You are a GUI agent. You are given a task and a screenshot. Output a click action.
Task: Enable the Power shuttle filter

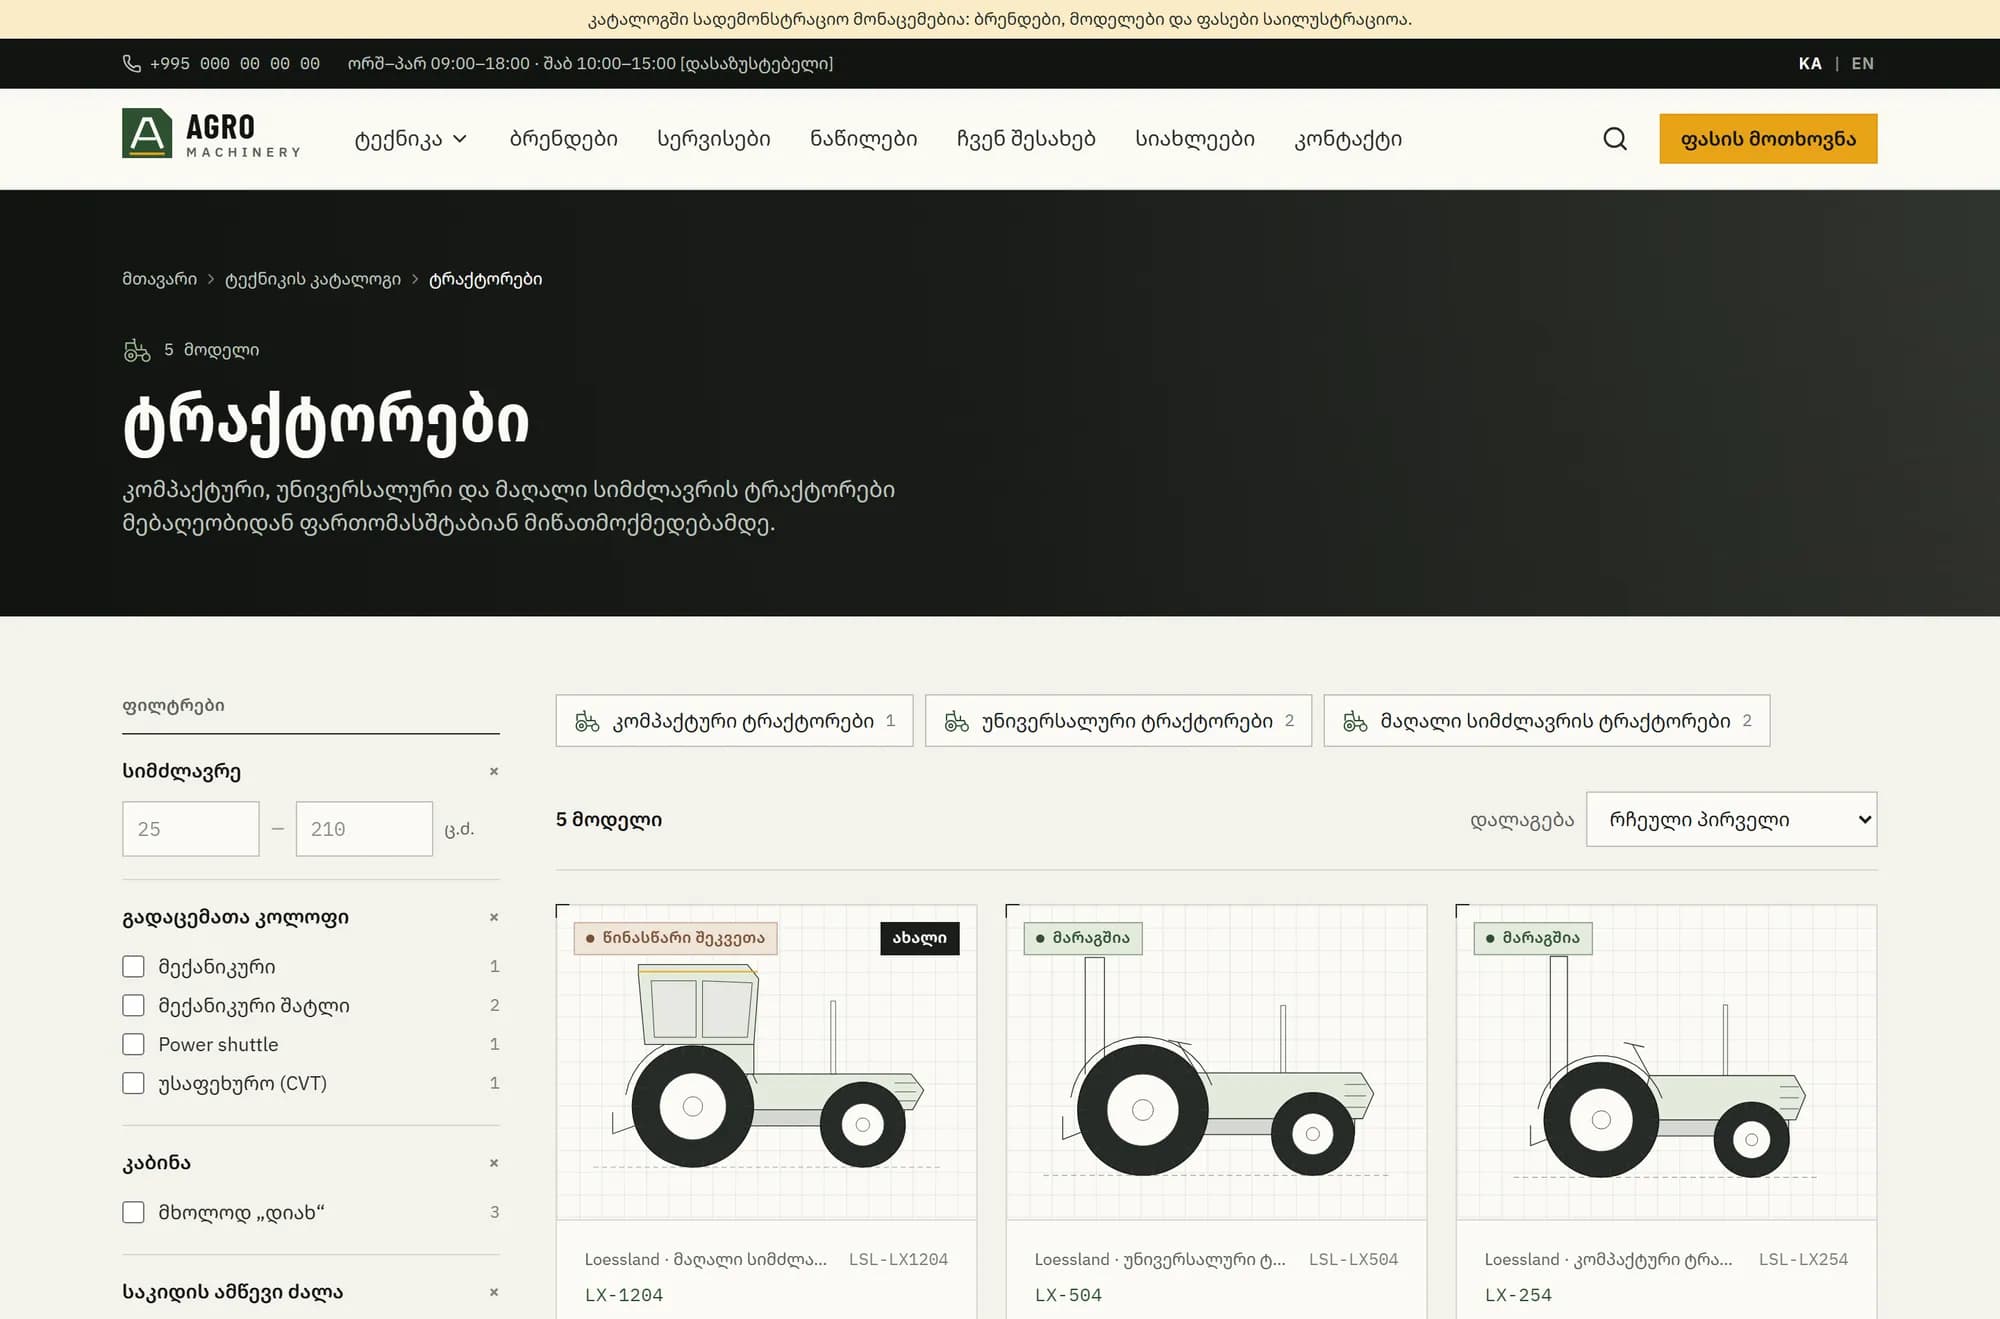pyautogui.click(x=133, y=1044)
